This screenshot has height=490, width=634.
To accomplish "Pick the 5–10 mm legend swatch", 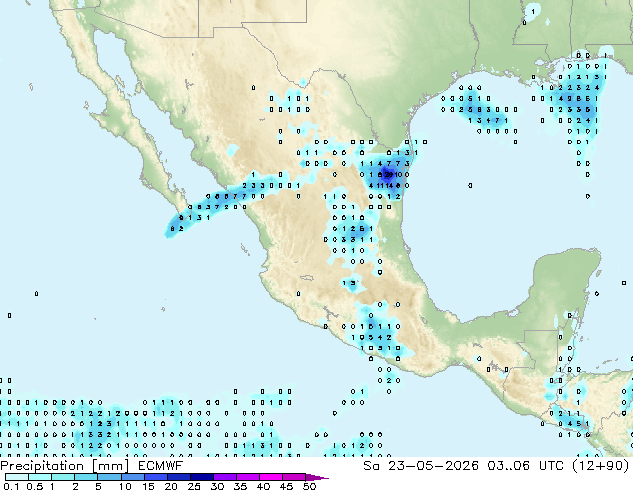I will (109, 477).
